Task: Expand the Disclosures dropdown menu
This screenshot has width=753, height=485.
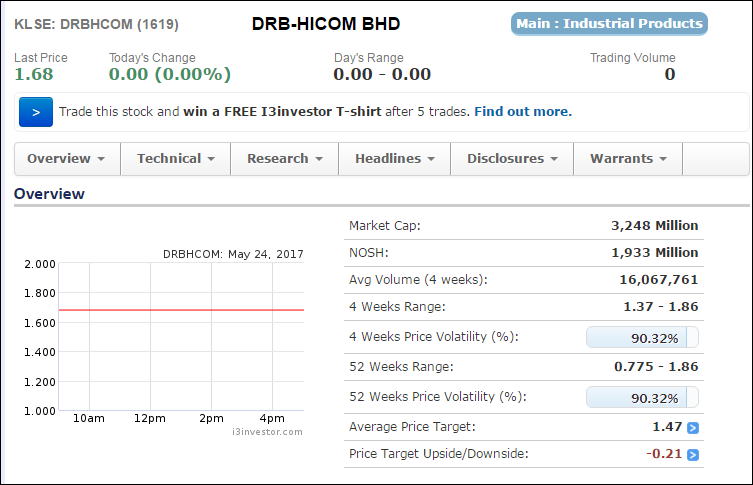Action: point(512,159)
